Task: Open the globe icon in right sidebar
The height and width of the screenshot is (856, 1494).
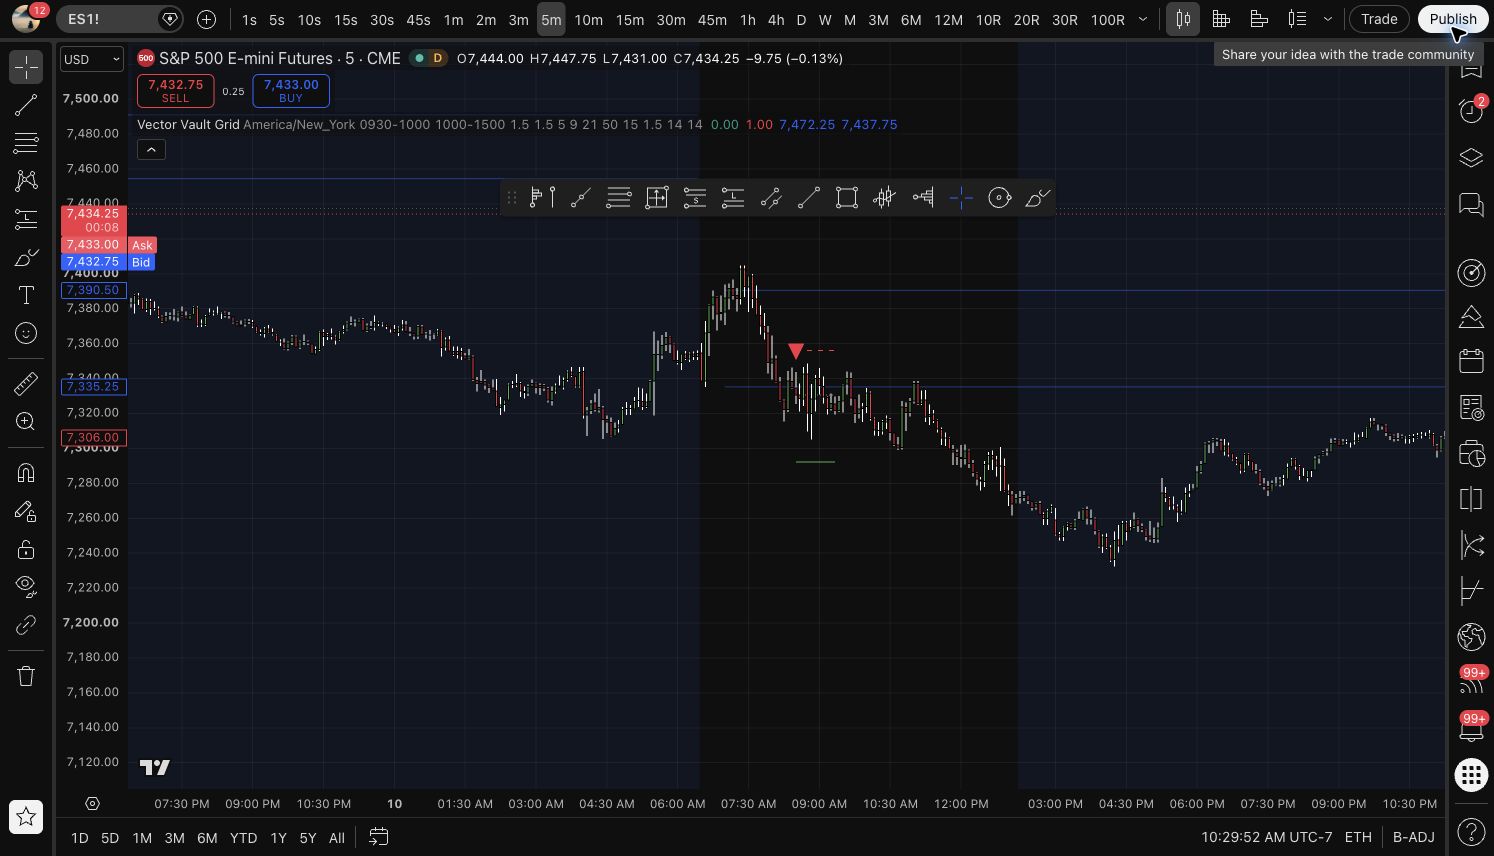Action: tap(1471, 636)
